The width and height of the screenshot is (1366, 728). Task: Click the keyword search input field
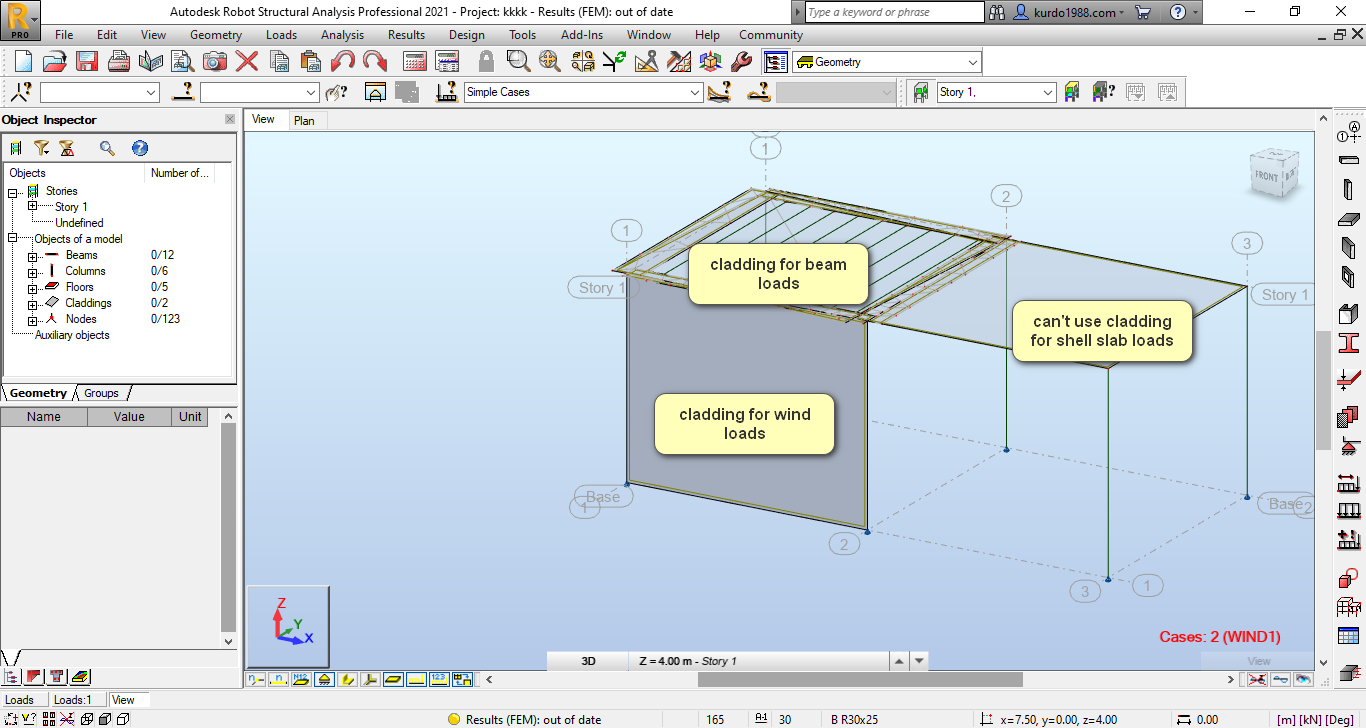pos(894,12)
